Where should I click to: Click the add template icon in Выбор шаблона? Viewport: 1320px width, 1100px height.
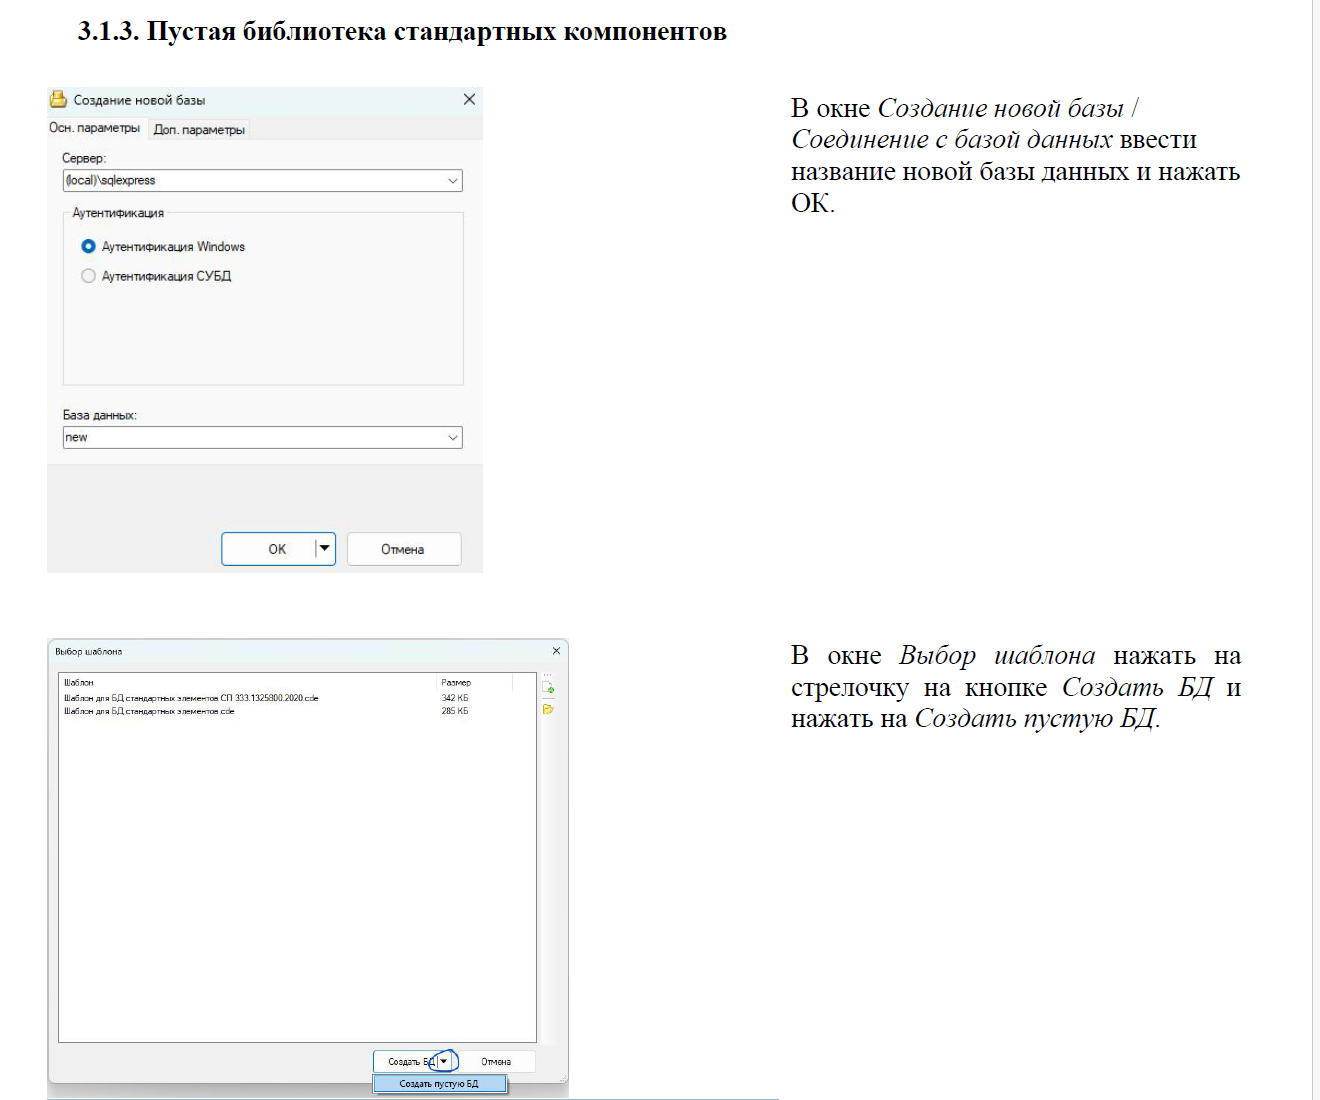click(548, 687)
